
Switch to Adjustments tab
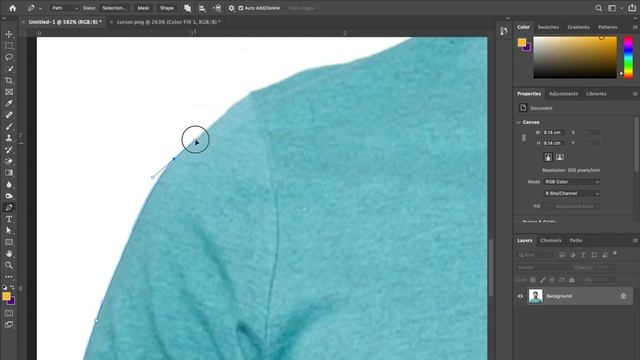[x=563, y=93]
